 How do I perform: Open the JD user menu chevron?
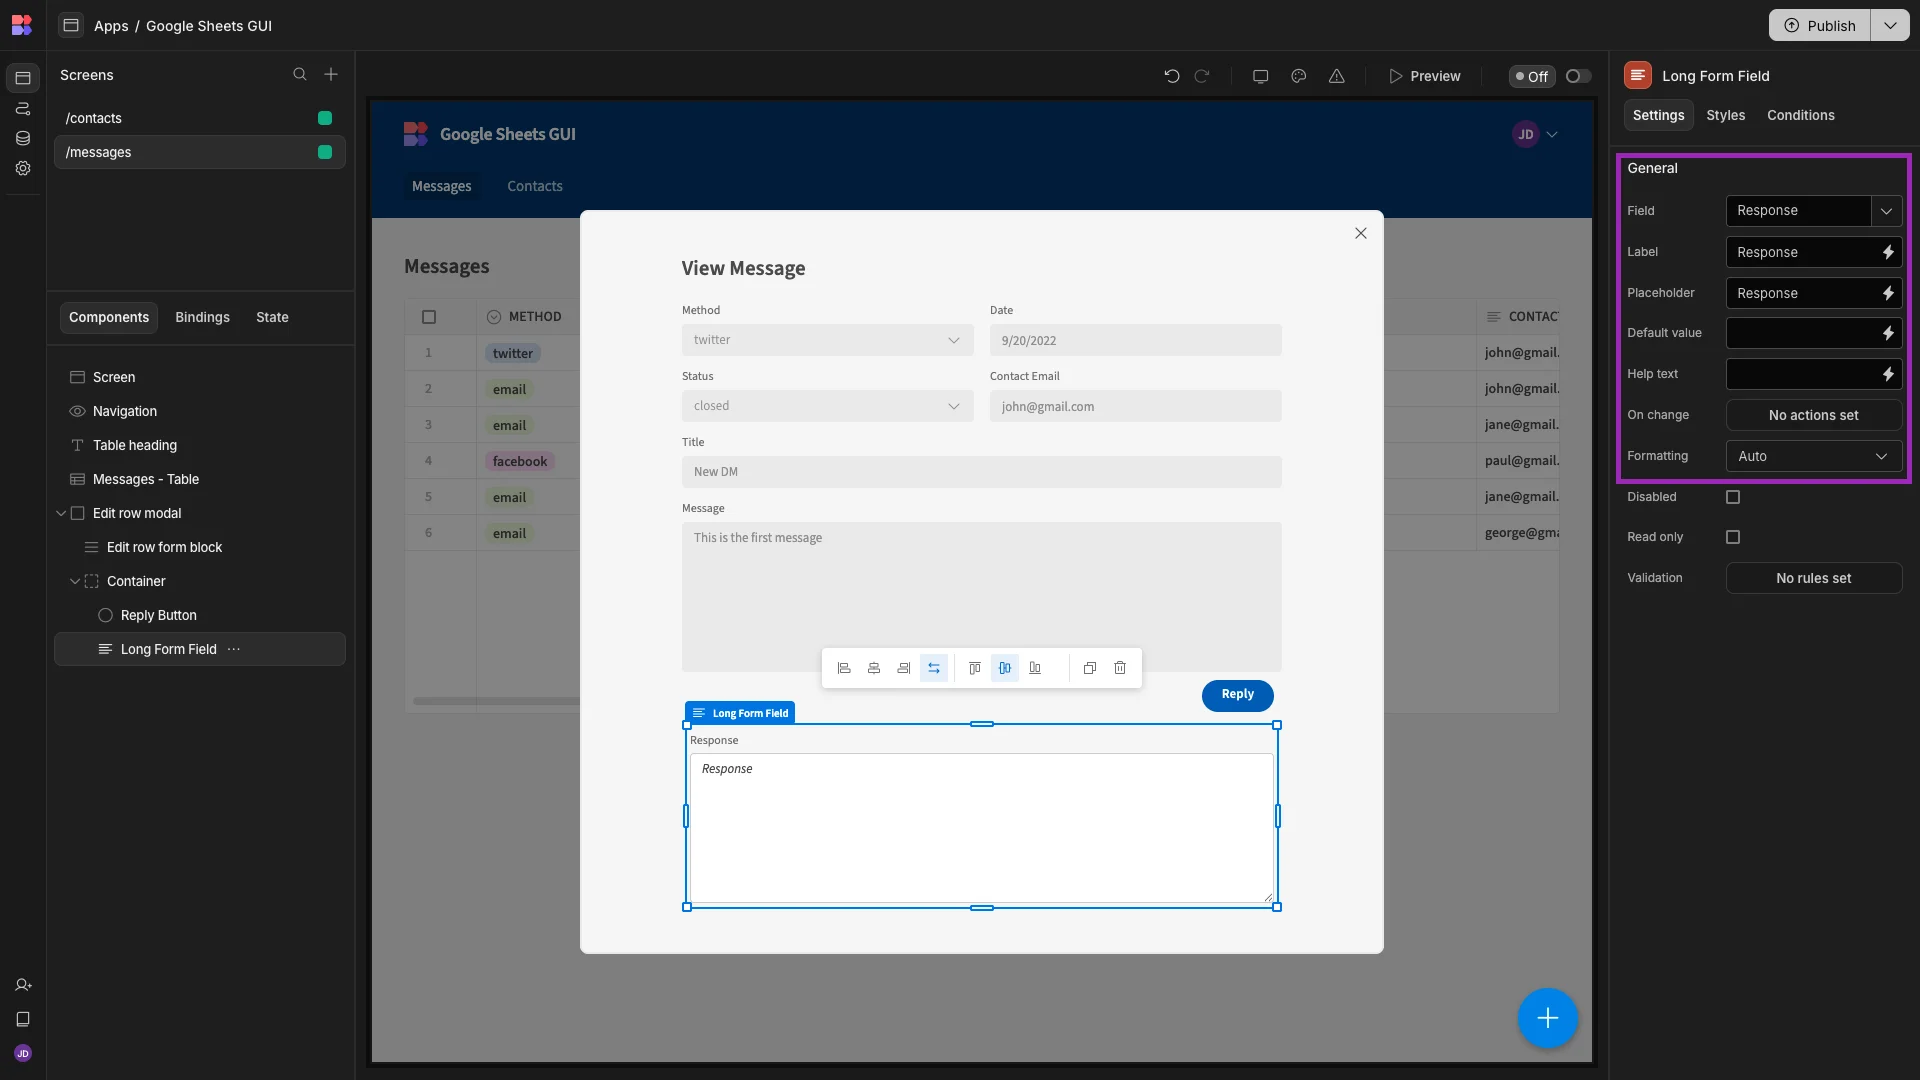pos(1552,135)
